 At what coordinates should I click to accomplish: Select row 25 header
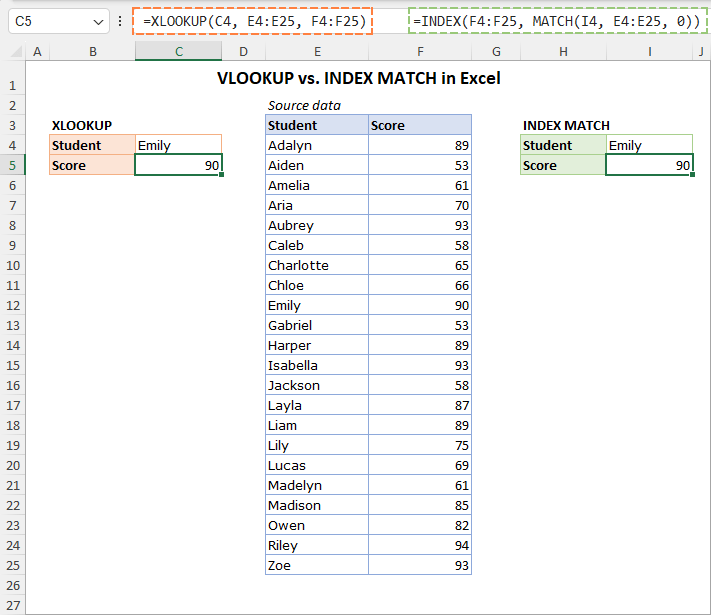pos(12,566)
